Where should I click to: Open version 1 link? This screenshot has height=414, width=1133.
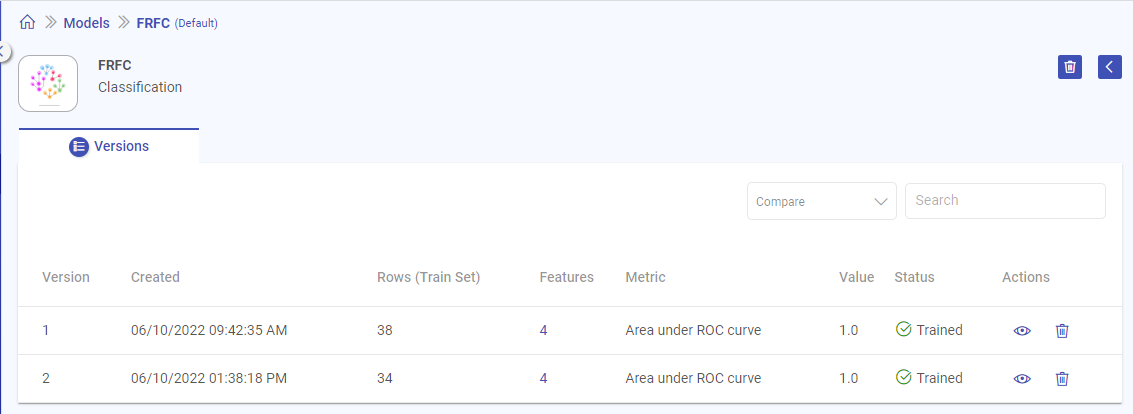[46, 330]
